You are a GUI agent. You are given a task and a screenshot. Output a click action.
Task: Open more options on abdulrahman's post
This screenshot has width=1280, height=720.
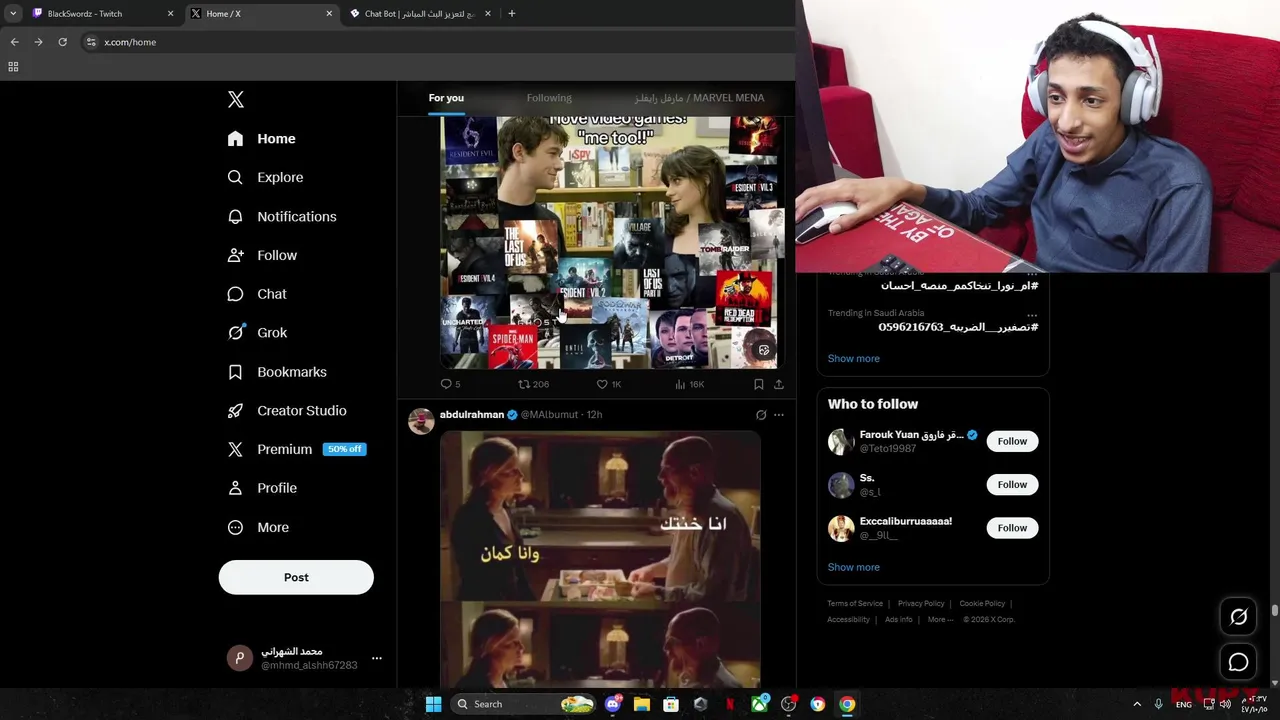tap(779, 415)
